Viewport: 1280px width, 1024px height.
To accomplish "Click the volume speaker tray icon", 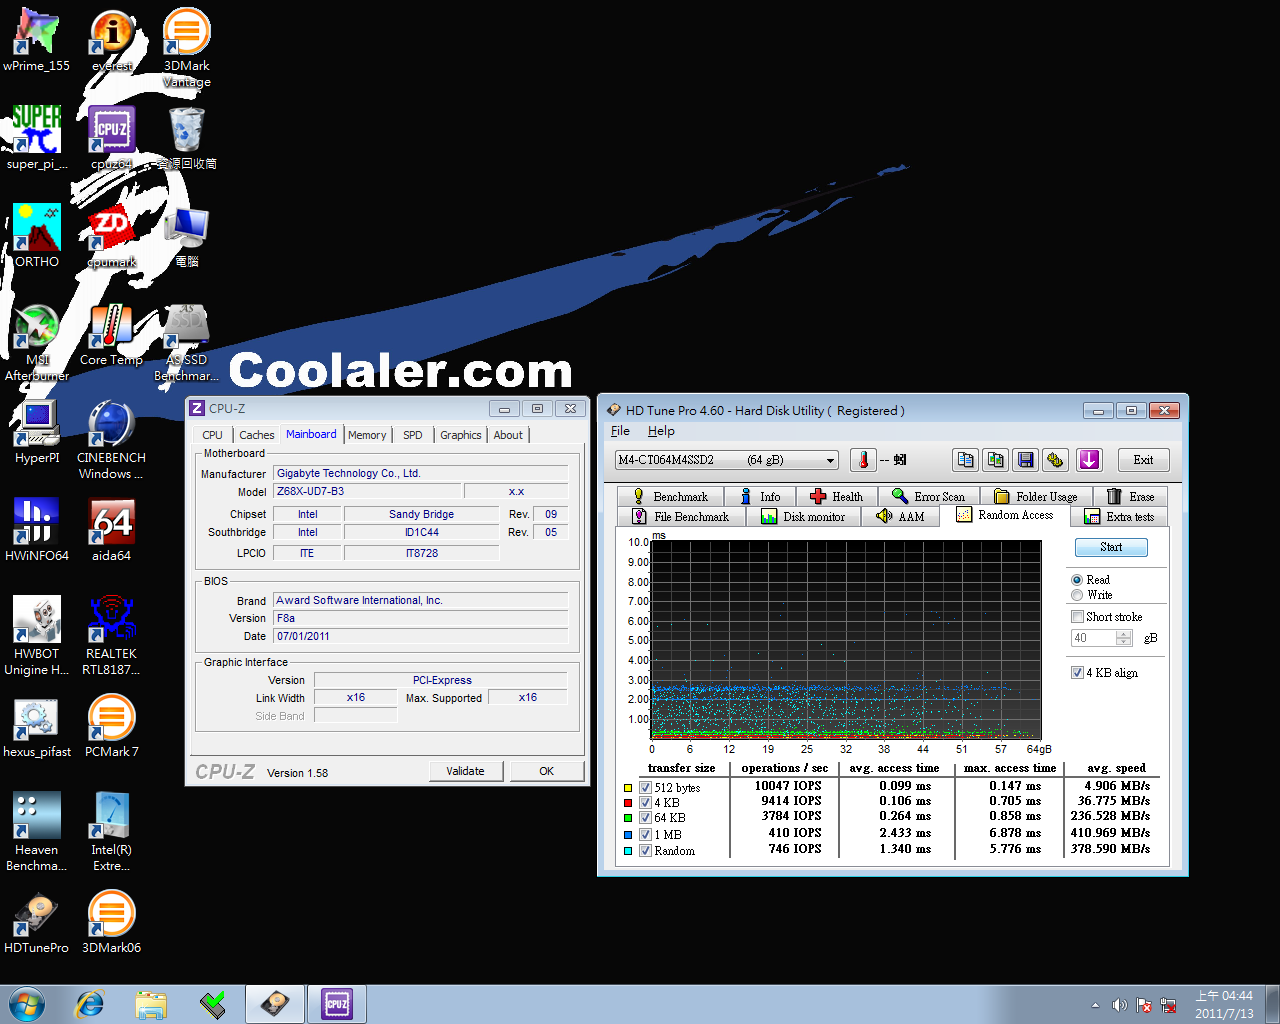I will point(1120,1005).
